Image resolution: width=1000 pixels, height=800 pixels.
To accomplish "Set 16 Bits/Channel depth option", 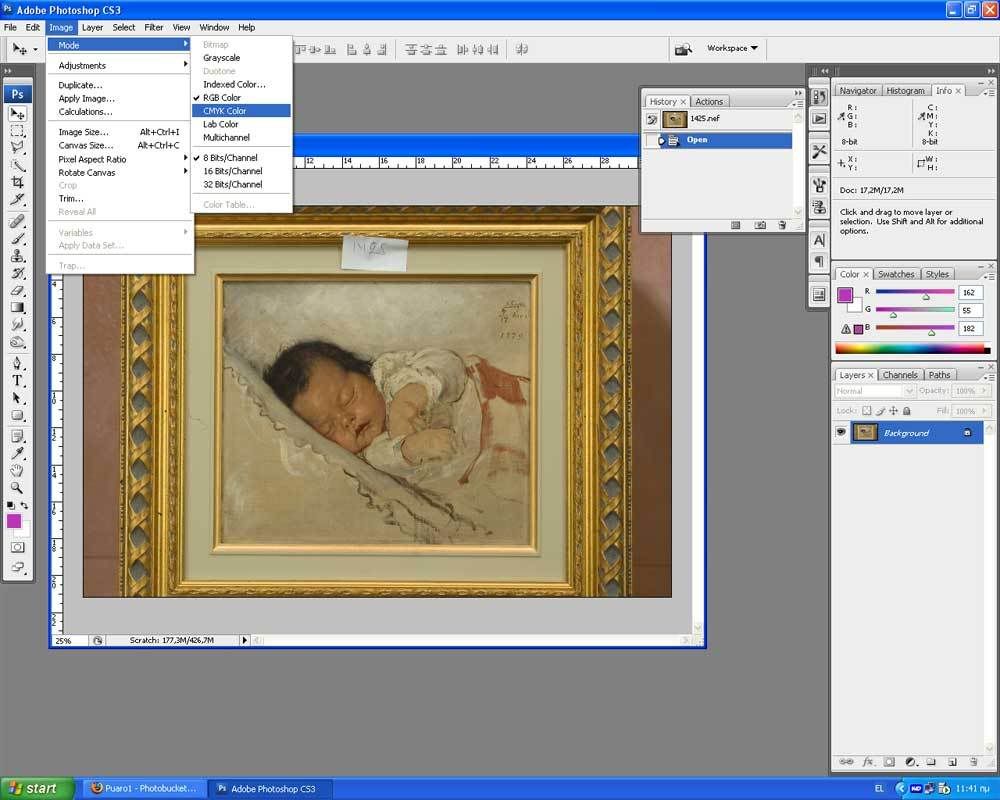I will [x=233, y=171].
